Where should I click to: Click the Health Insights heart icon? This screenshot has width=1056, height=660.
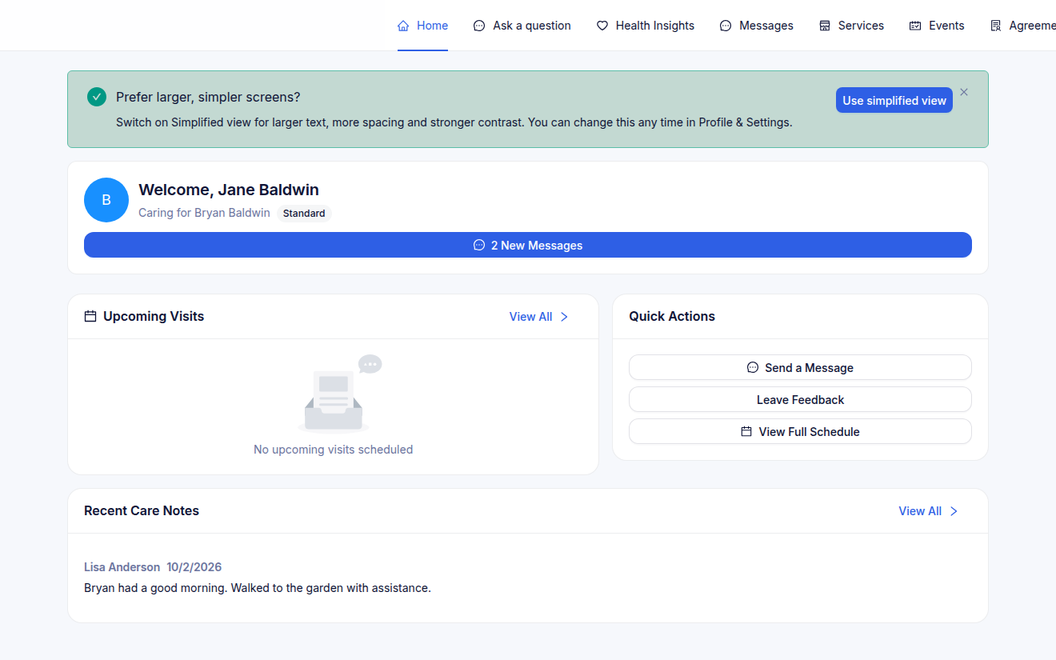point(602,26)
